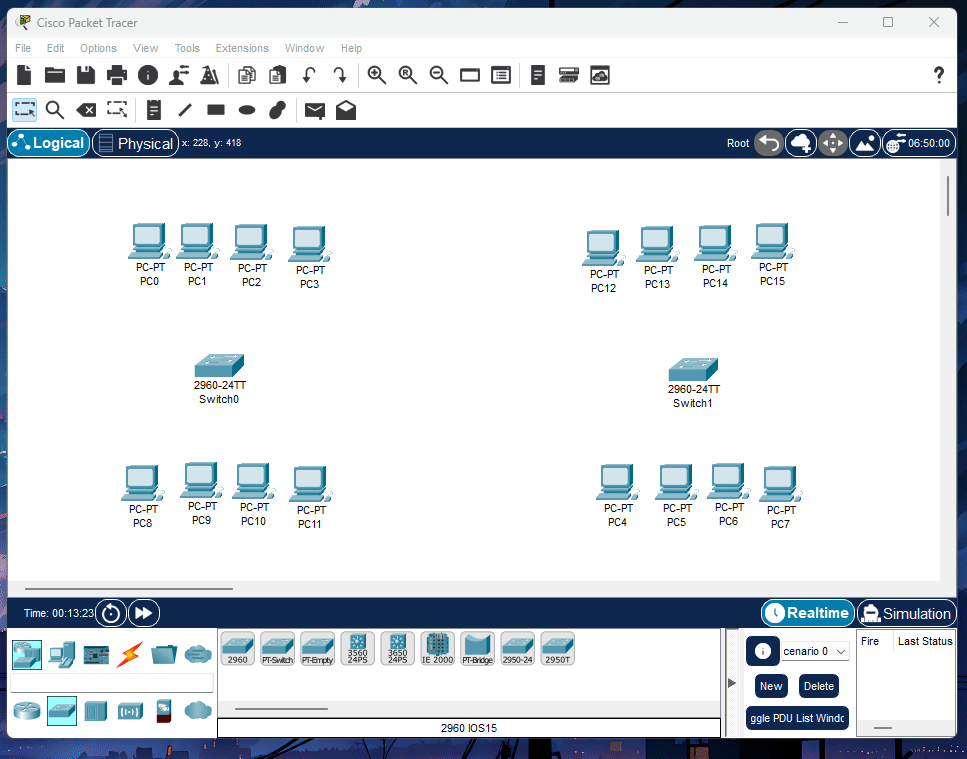Choose the Place Note tool
Viewport: 967px width, 759px height.
154,110
